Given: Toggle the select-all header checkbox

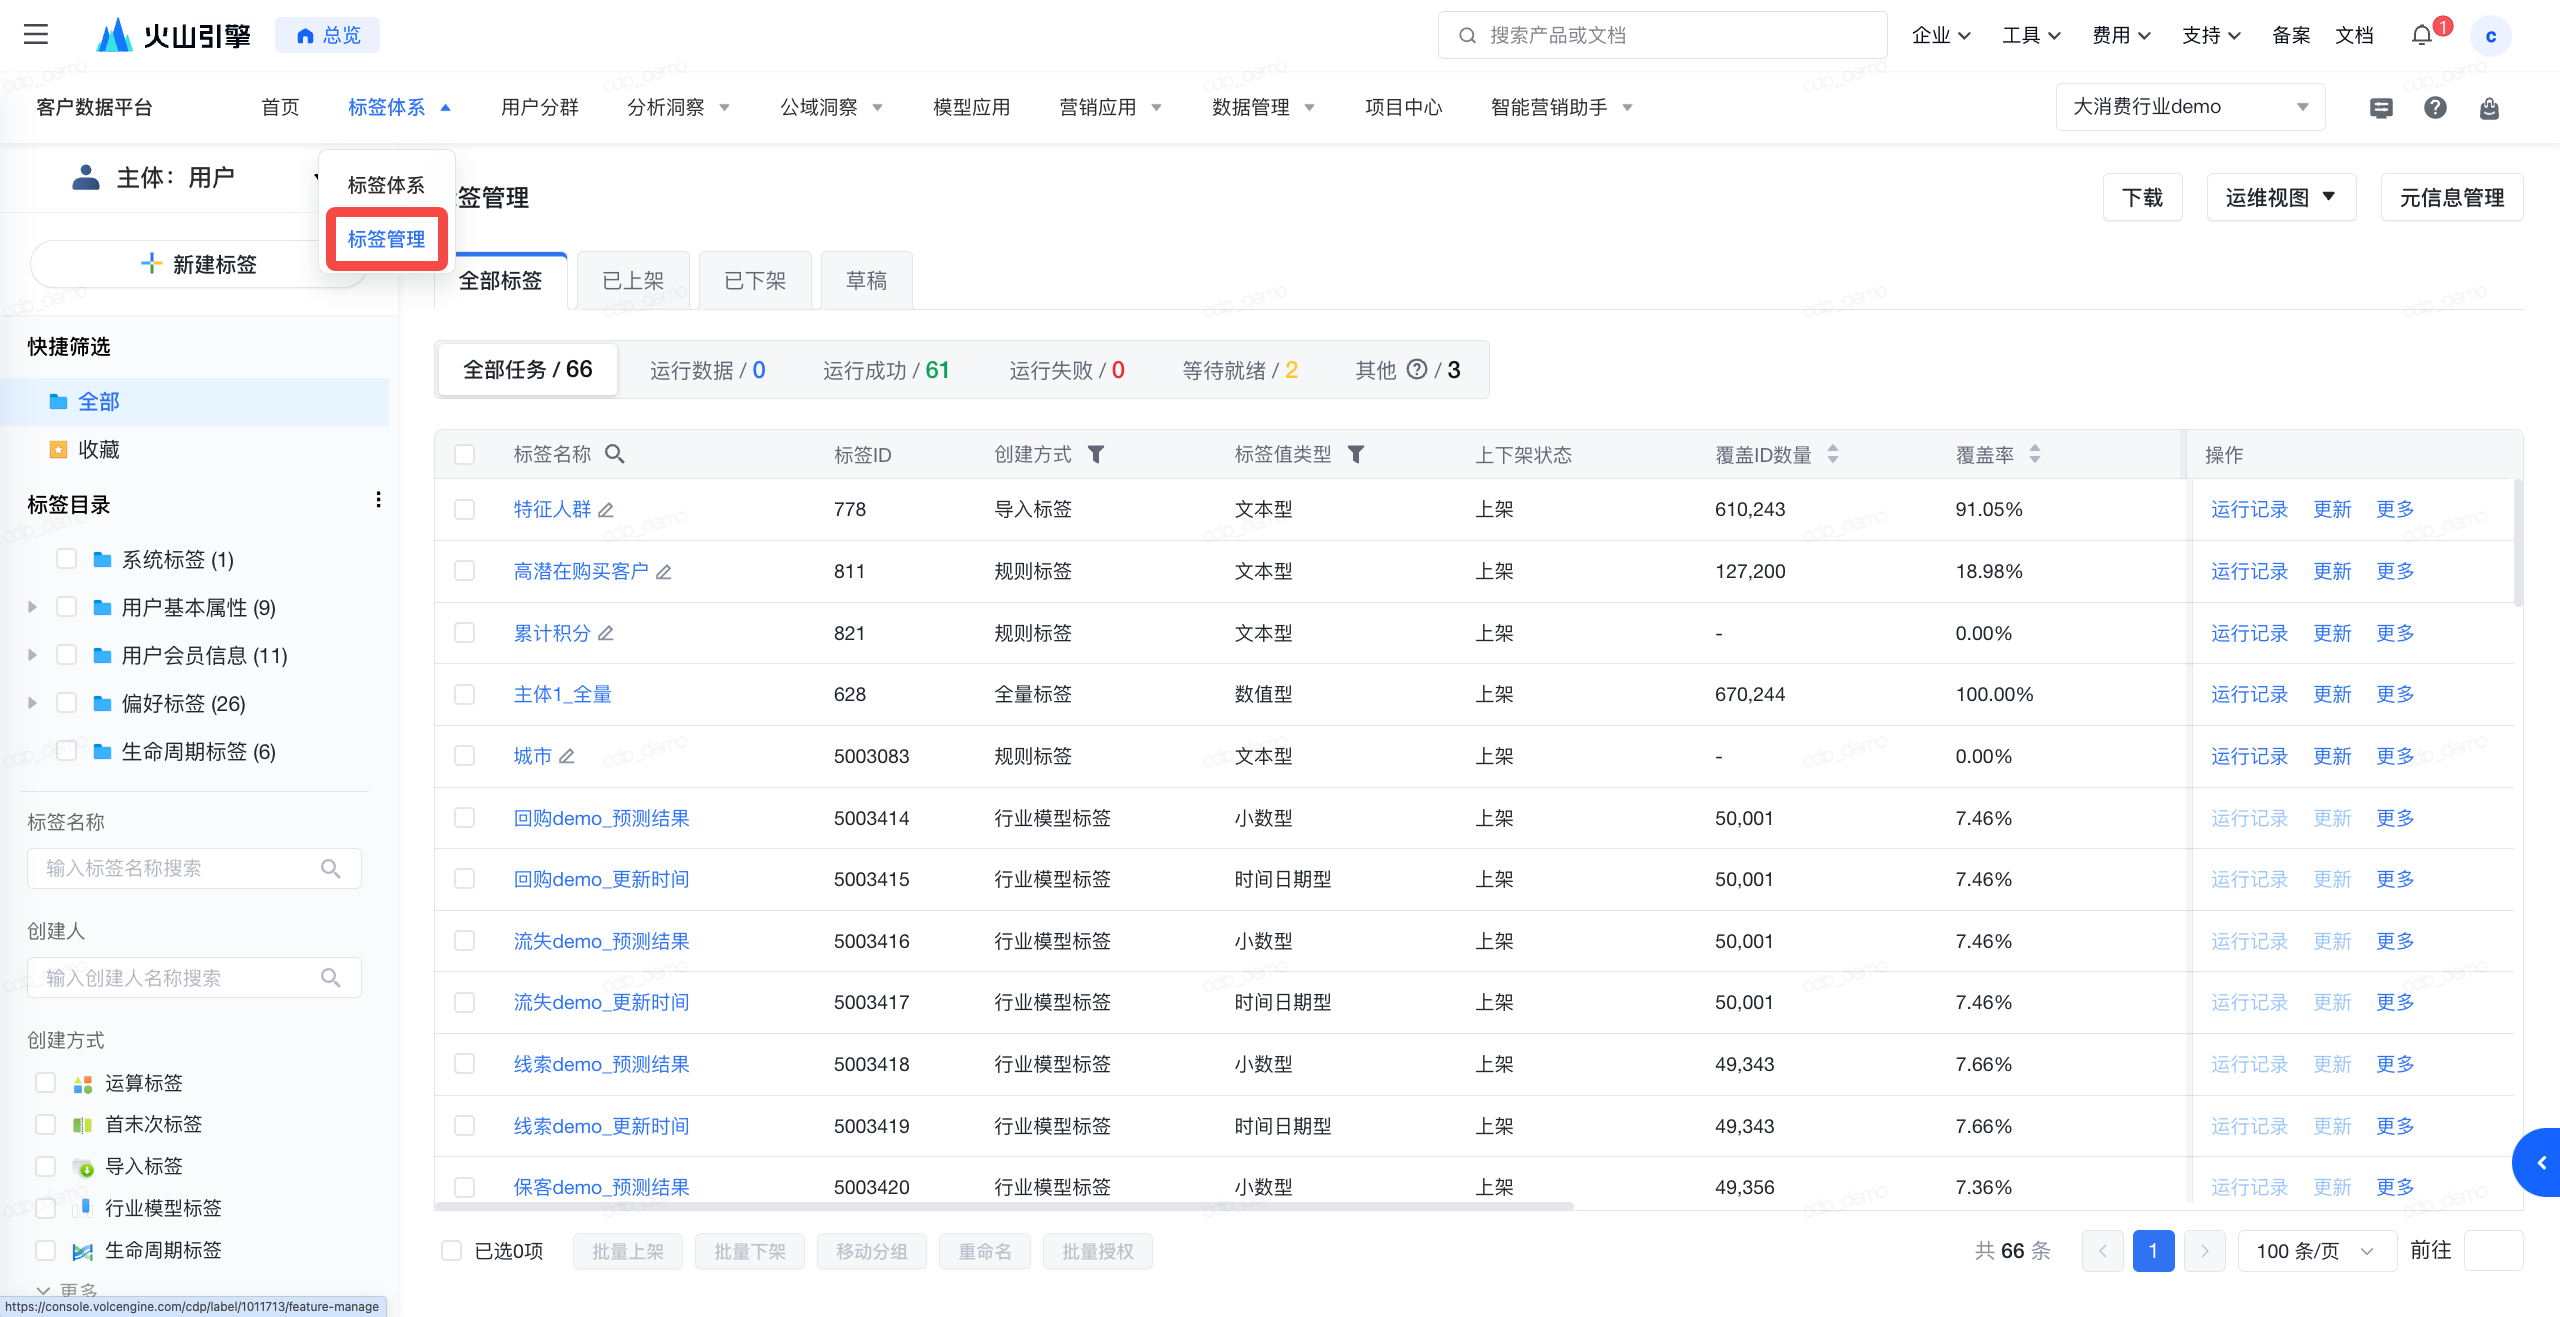Looking at the screenshot, I should pyautogui.click(x=465, y=454).
